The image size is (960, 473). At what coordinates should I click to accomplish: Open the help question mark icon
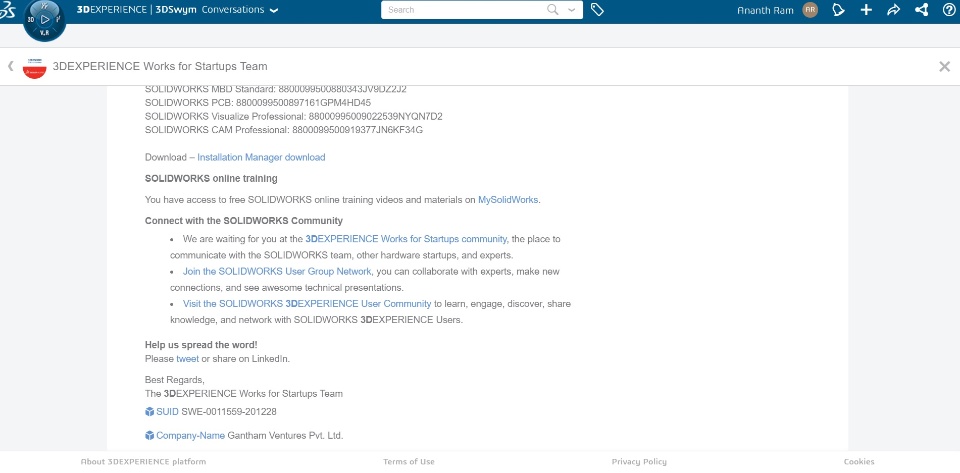tap(949, 10)
